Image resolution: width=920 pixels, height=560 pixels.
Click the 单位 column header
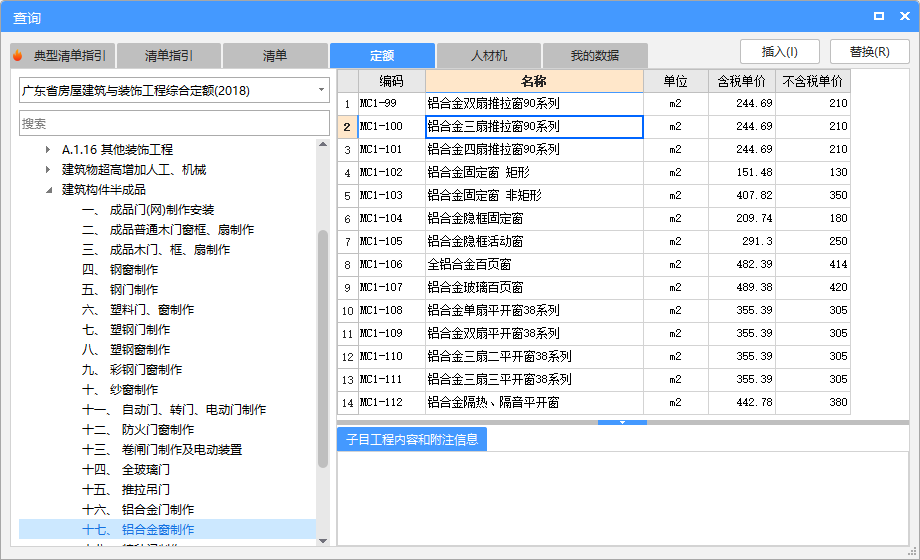coord(675,81)
